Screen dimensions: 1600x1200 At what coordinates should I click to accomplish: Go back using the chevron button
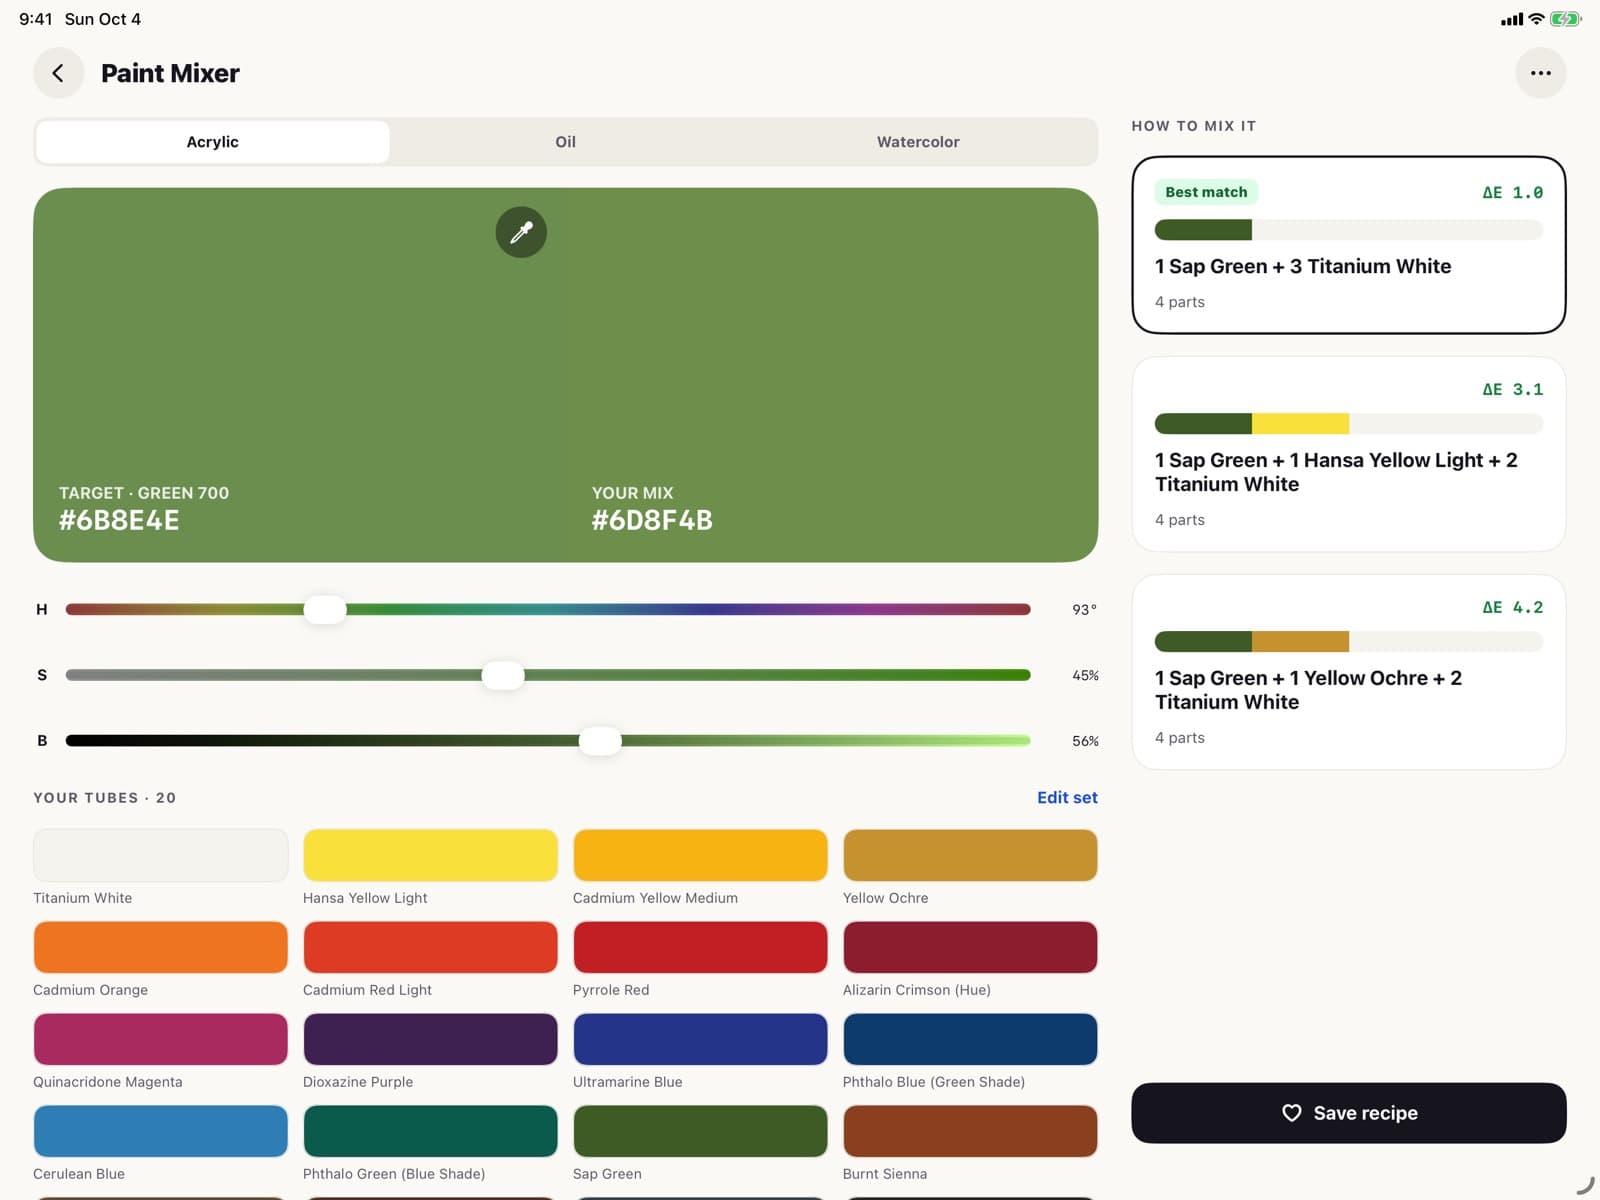click(x=58, y=73)
